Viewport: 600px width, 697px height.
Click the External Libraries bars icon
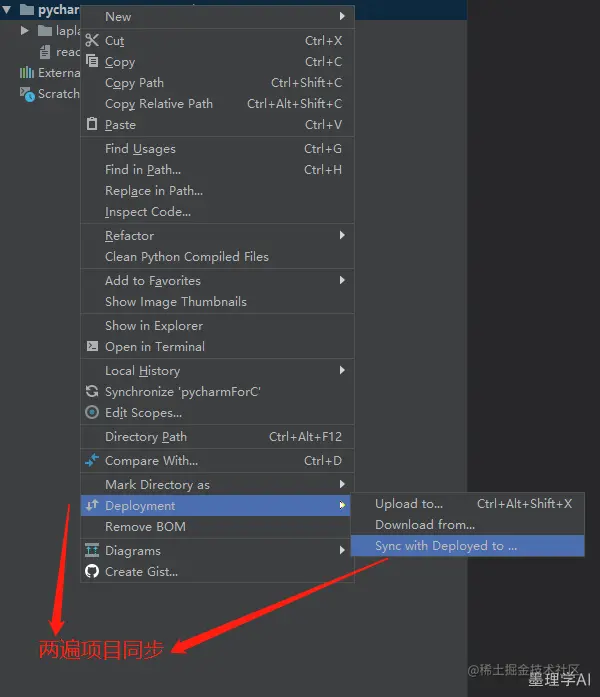(27, 72)
